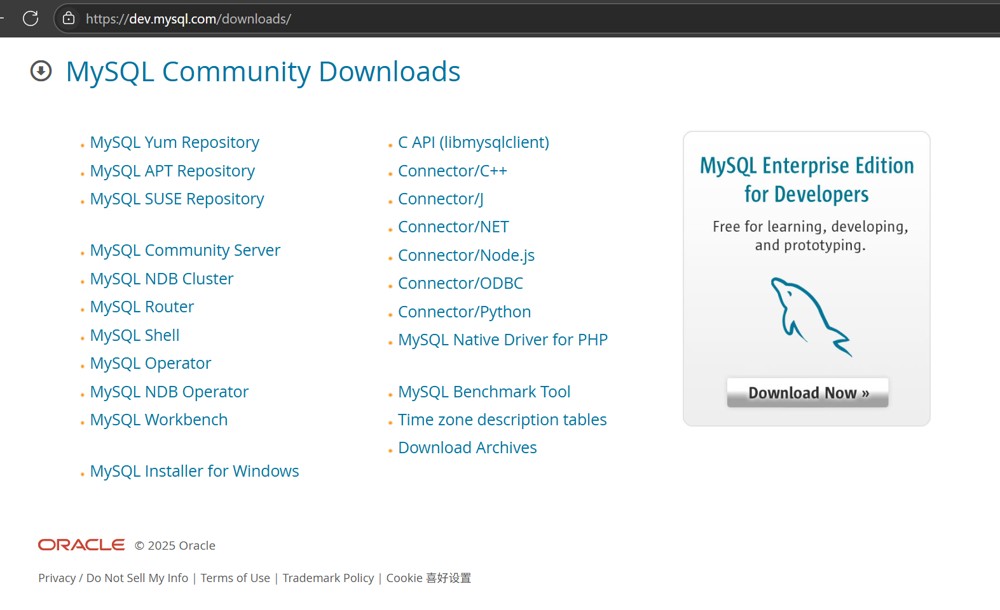Open Cookie 喜好设置 preferences link
This screenshot has width=1000, height=610.
coord(429,577)
